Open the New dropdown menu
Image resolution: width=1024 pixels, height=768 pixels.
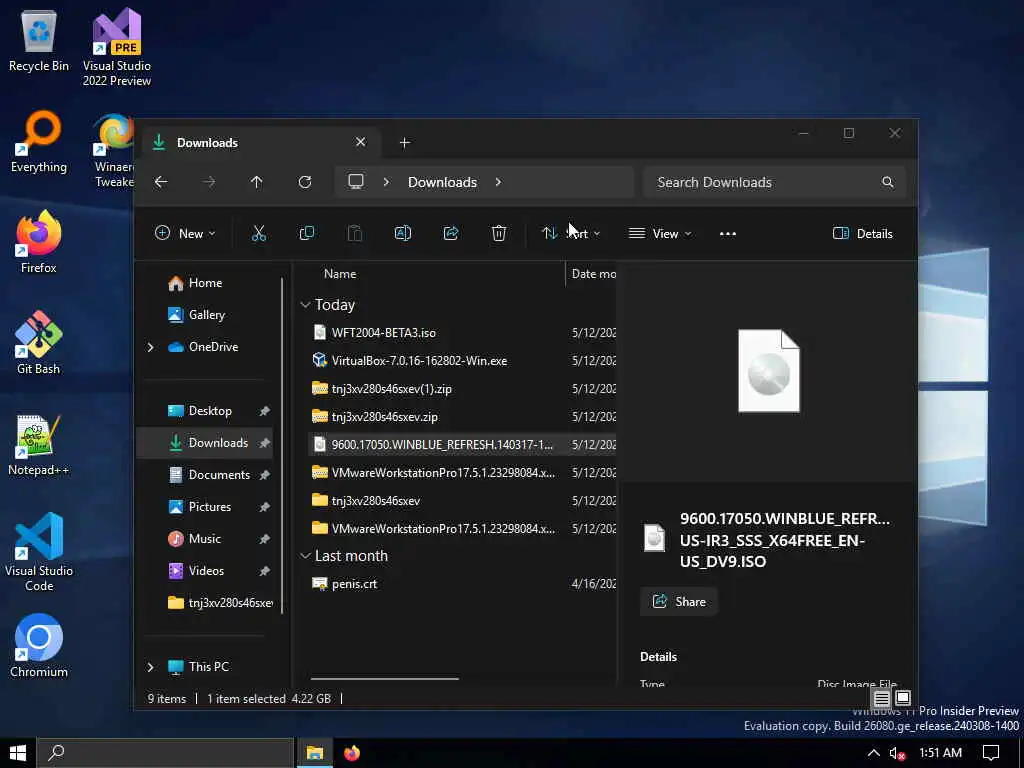point(185,234)
